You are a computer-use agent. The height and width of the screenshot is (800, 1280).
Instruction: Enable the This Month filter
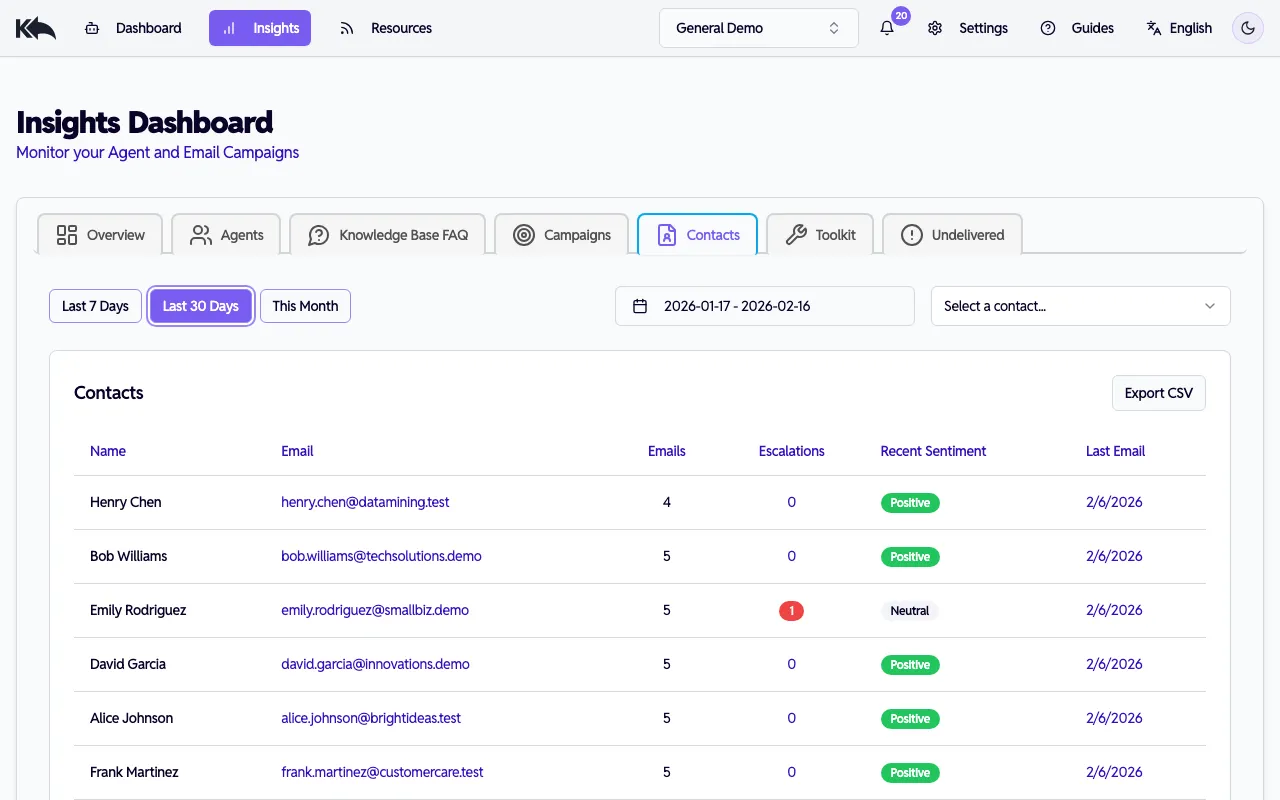(305, 306)
